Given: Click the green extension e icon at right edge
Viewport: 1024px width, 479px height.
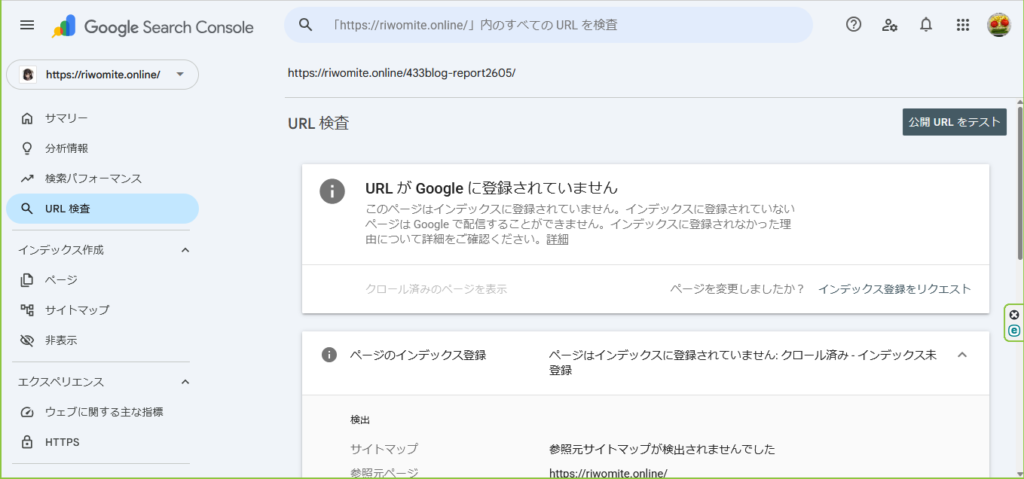Looking at the screenshot, I should [x=1014, y=331].
